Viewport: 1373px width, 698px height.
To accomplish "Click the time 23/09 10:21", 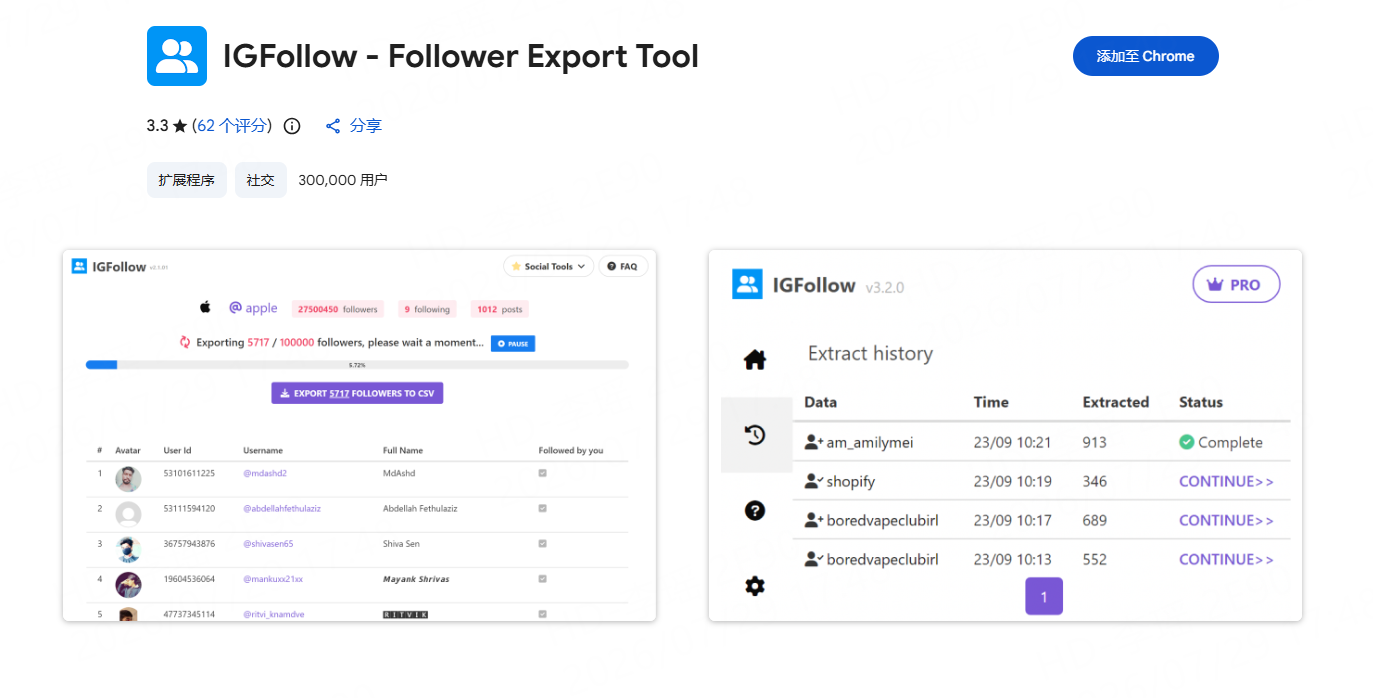I will [1013, 442].
